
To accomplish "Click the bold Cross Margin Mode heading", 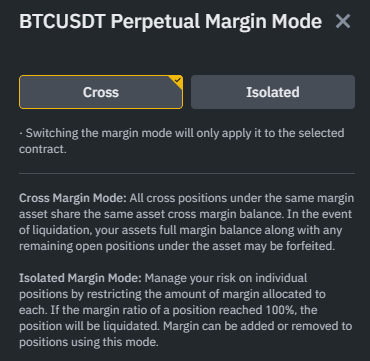I will (73, 198).
